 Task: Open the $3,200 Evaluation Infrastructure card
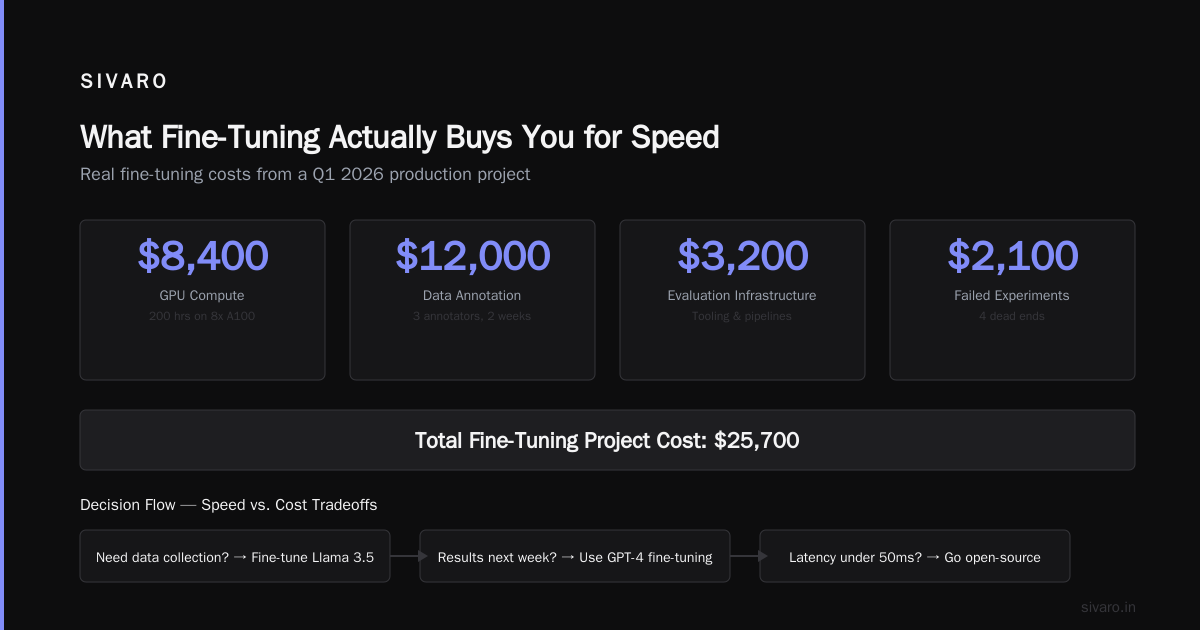click(742, 300)
